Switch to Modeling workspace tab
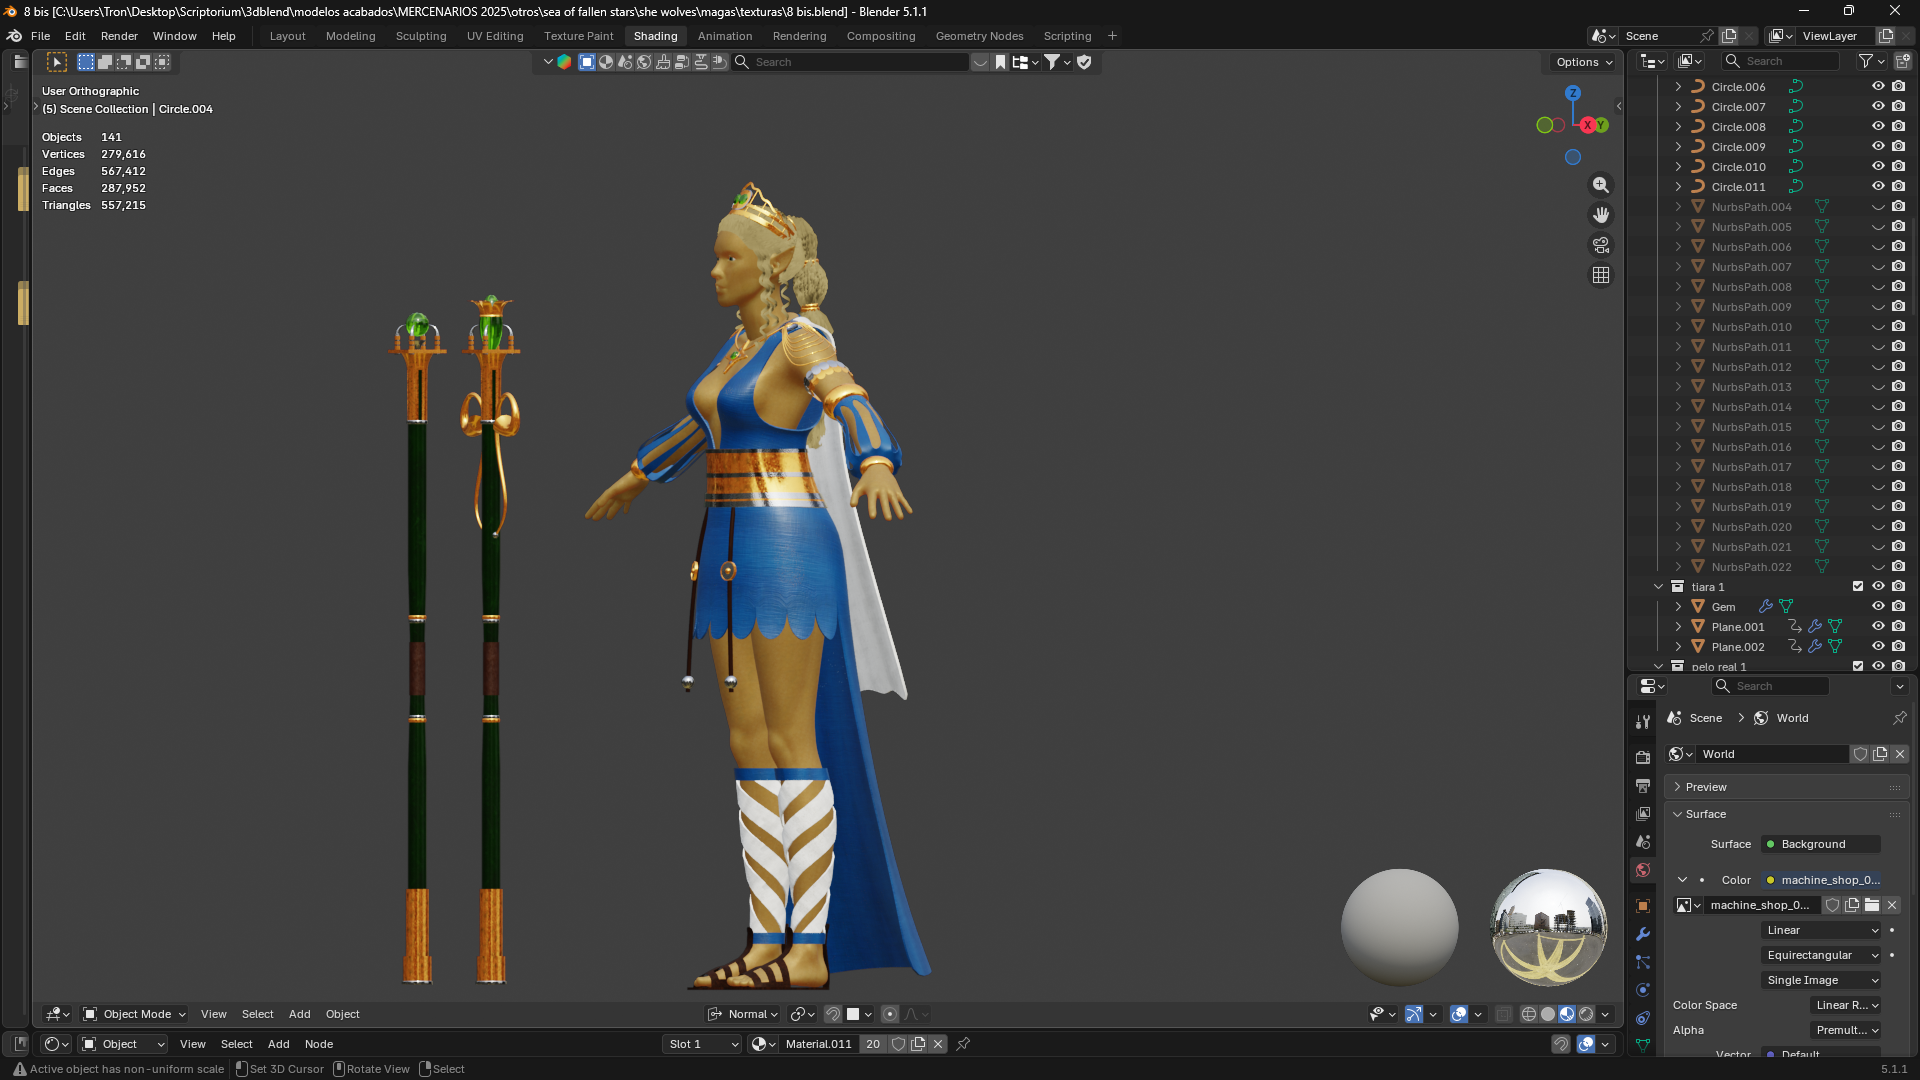 (350, 36)
